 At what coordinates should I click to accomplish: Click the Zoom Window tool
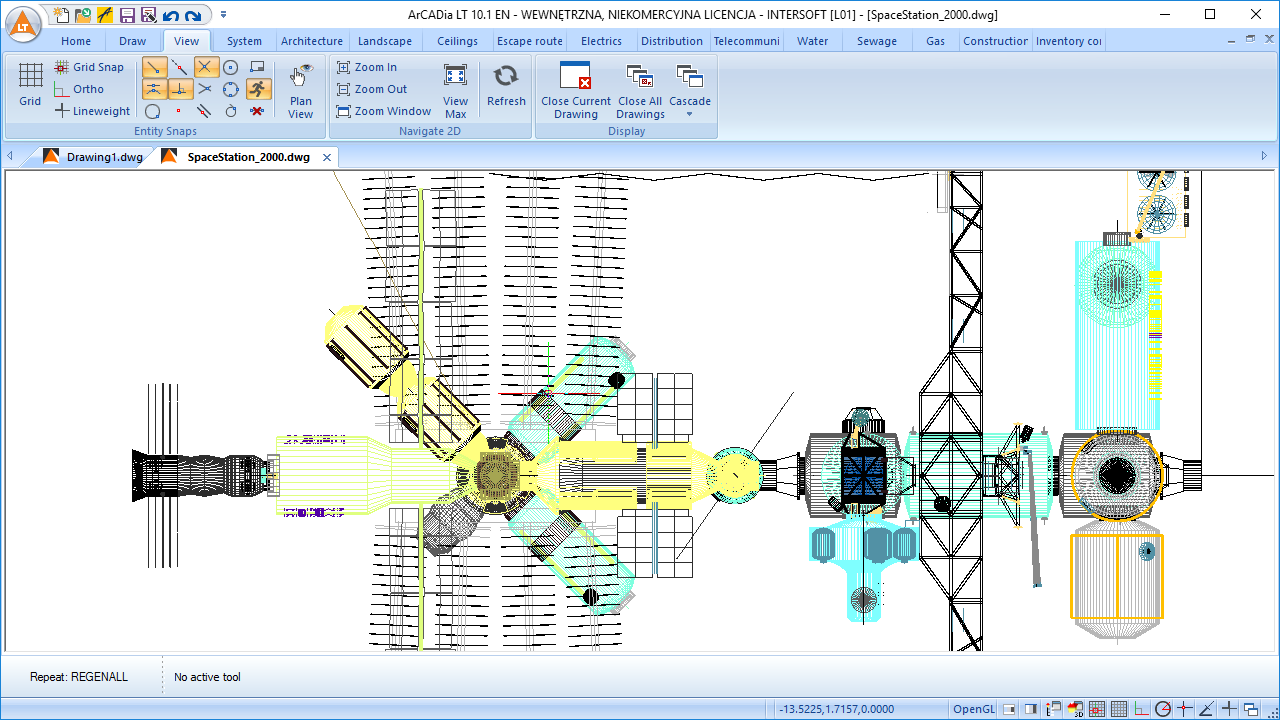[x=384, y=111]
